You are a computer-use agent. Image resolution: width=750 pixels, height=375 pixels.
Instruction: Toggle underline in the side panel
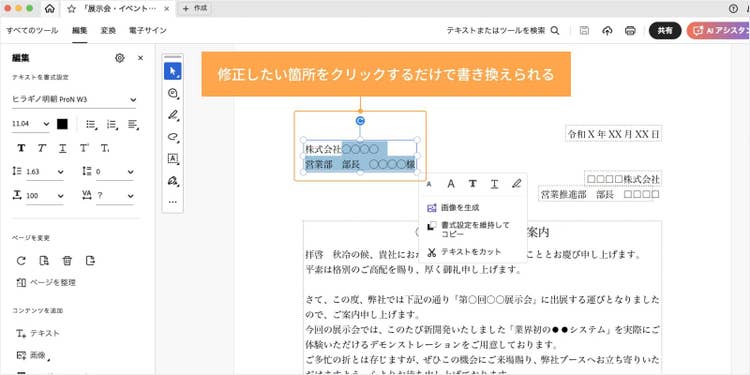(63, 148)
